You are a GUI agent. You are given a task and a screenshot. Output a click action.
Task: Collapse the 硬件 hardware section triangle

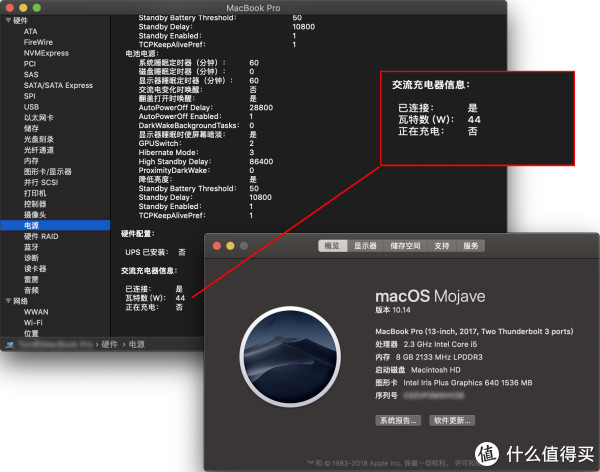click(8, 21)
